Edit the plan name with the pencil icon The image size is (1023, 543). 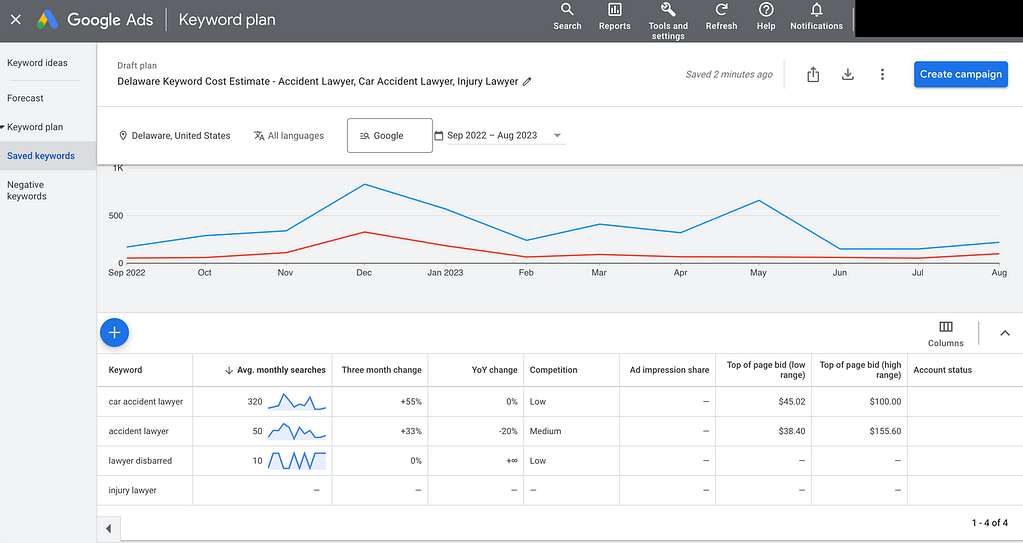coord(527,82)
